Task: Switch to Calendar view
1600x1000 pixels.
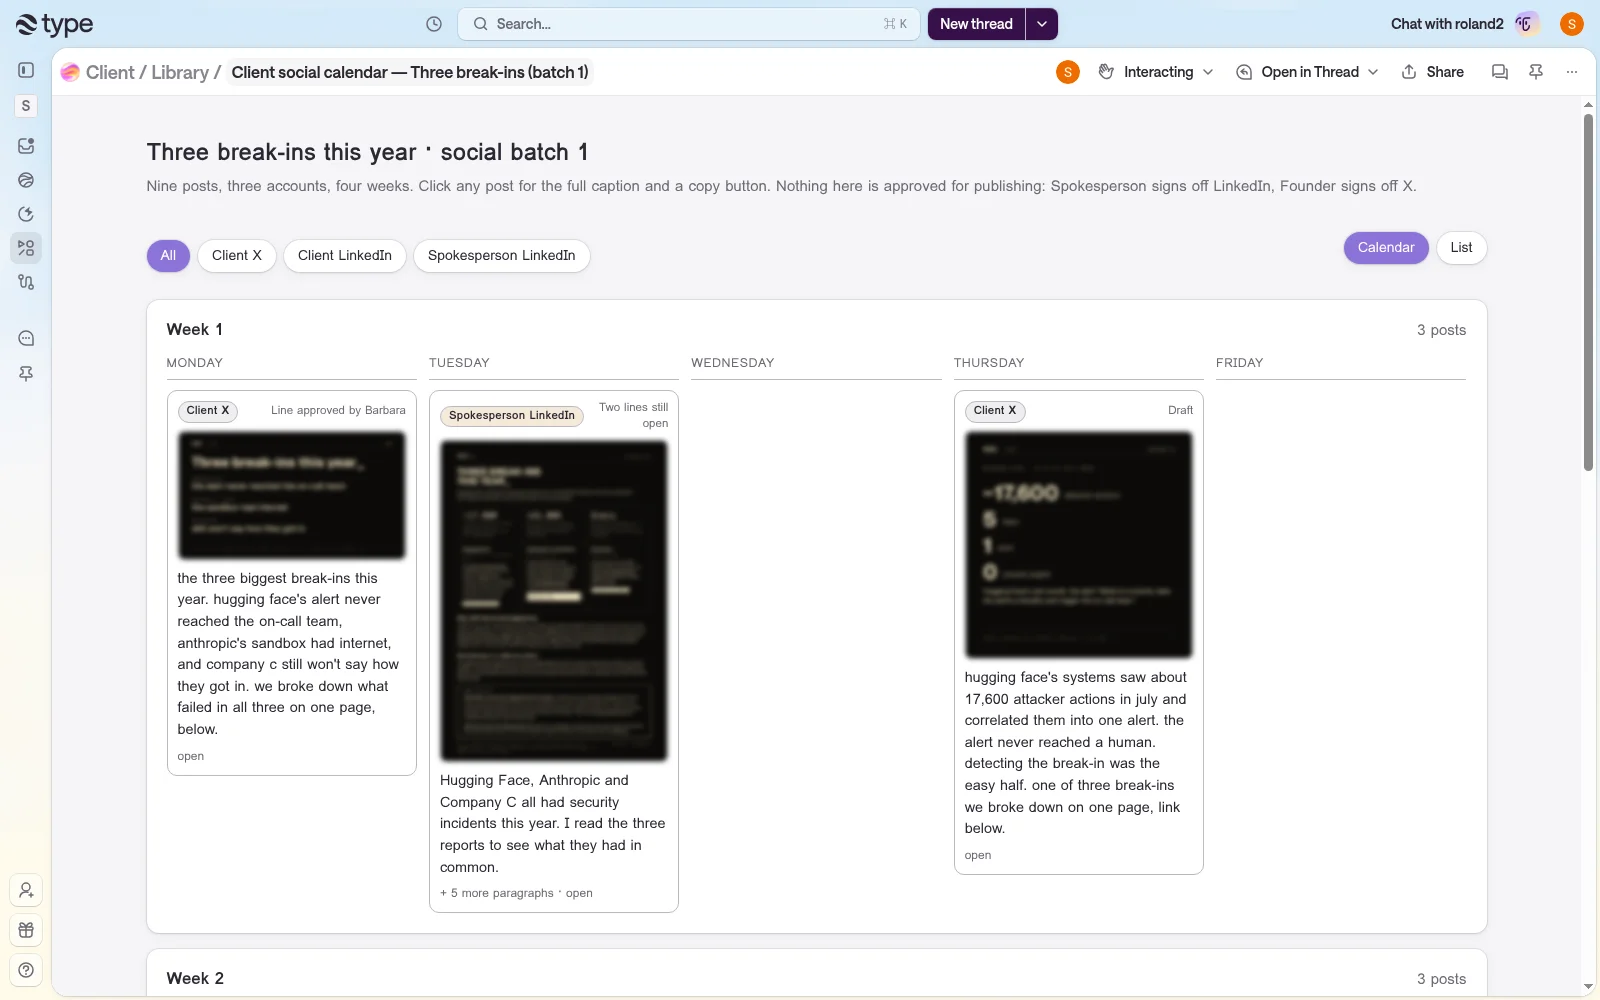Action: tap(1386, 248)
